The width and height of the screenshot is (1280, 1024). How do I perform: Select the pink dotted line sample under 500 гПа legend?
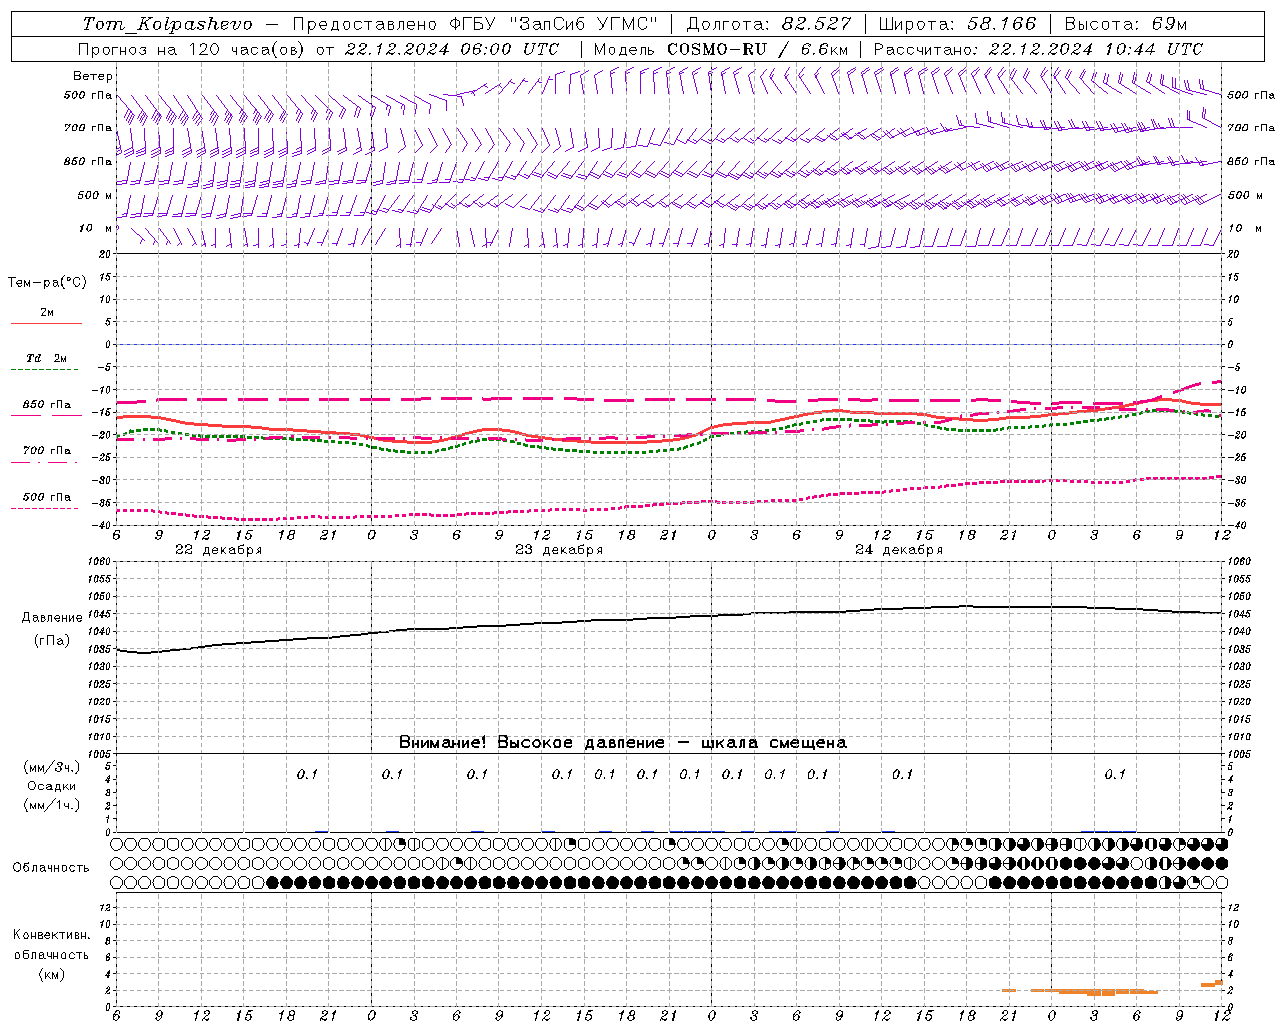(x=45, y=508)
